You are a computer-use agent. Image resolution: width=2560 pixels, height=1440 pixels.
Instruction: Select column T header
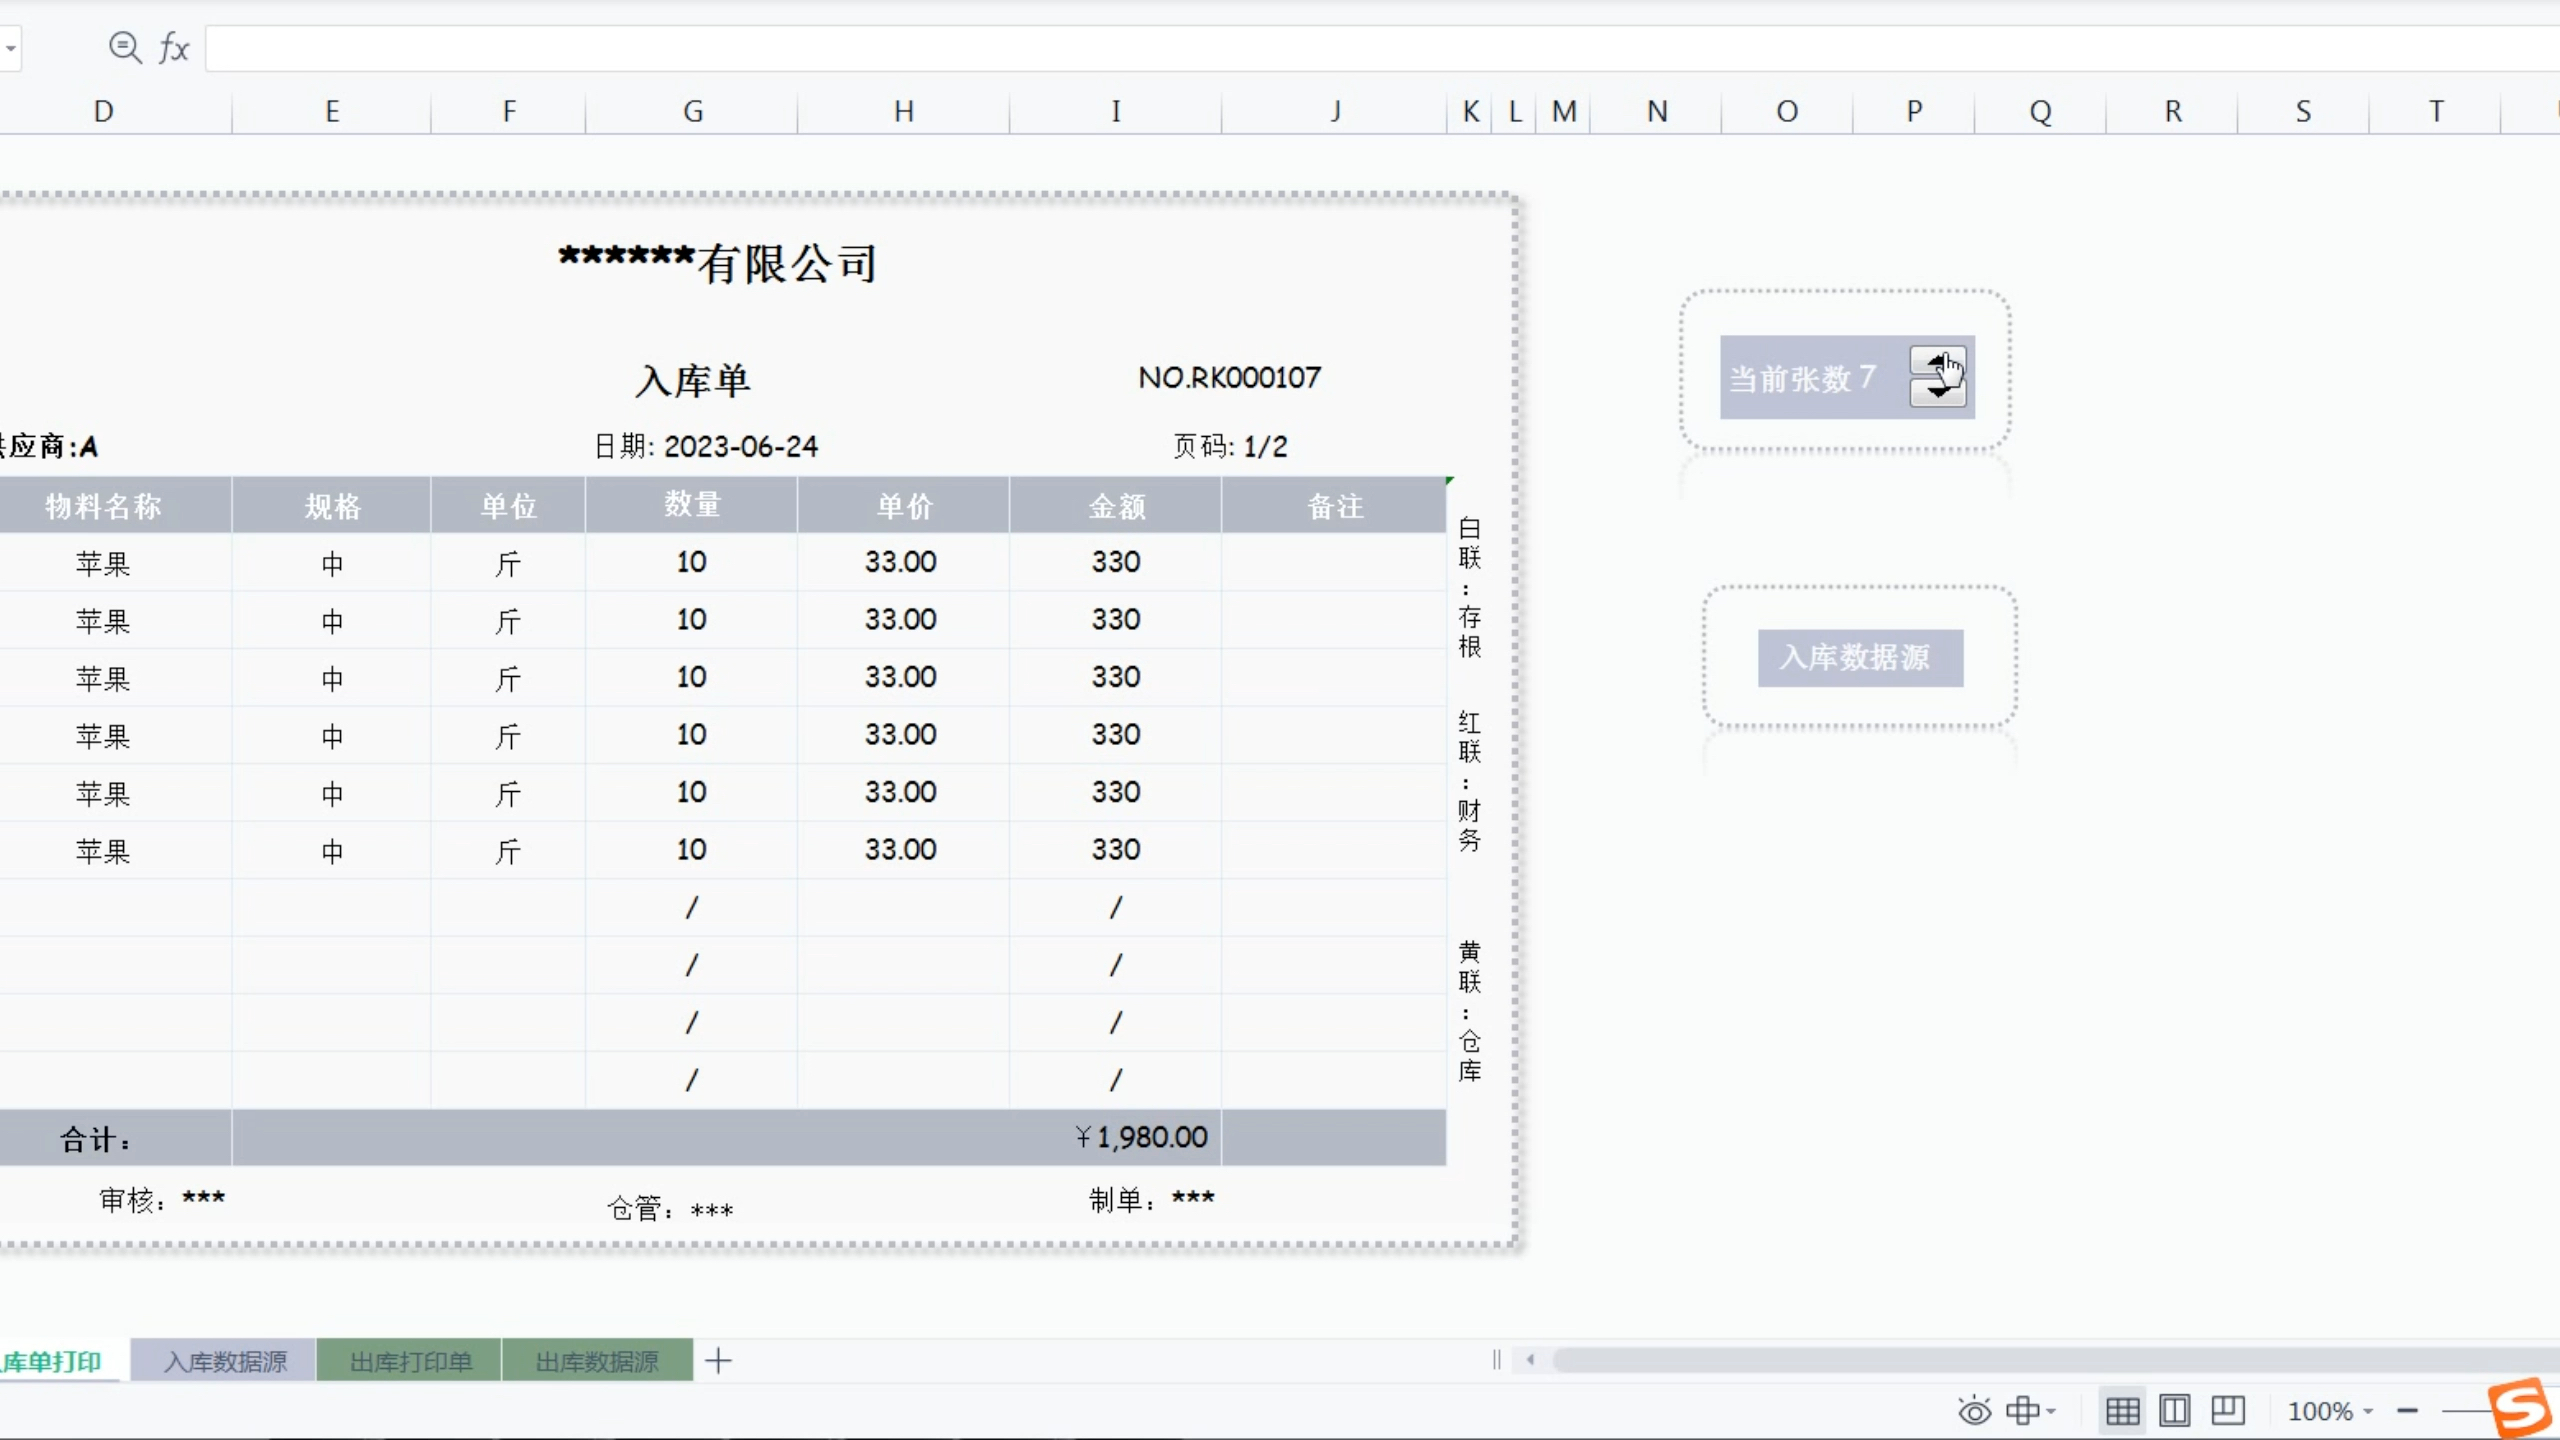coord(2436,111)
